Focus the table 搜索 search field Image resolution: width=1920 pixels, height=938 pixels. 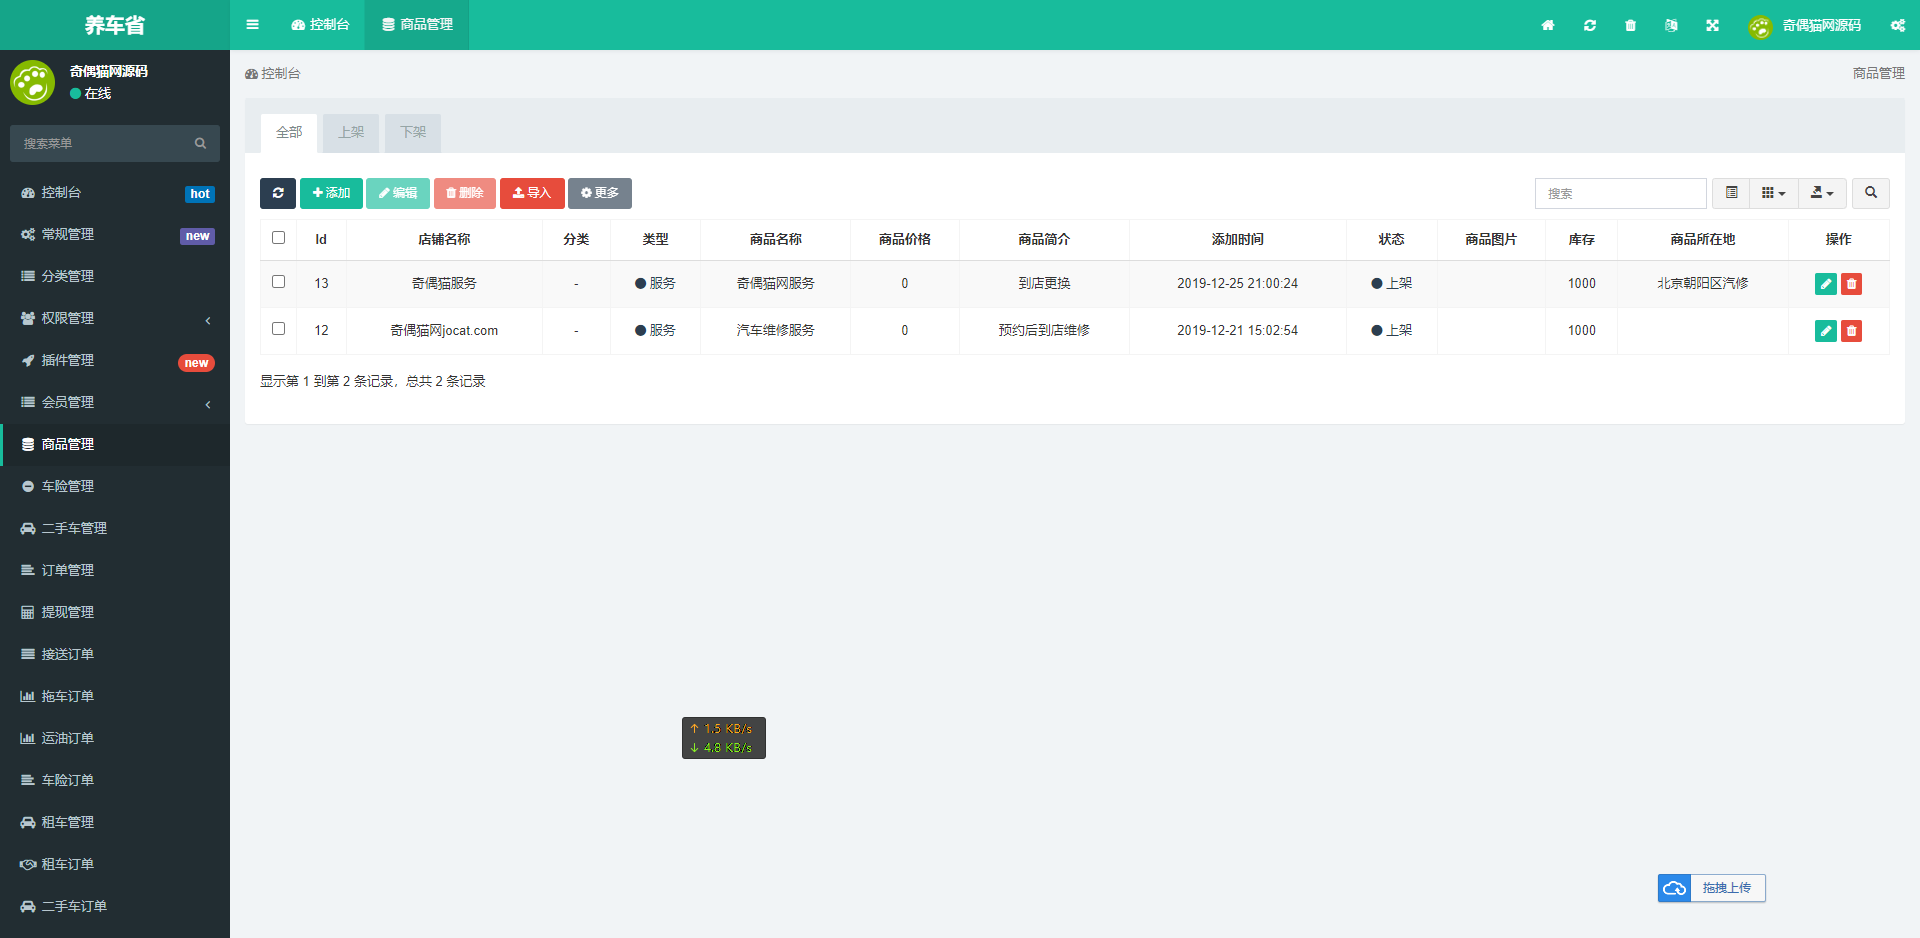[1620, 193]
